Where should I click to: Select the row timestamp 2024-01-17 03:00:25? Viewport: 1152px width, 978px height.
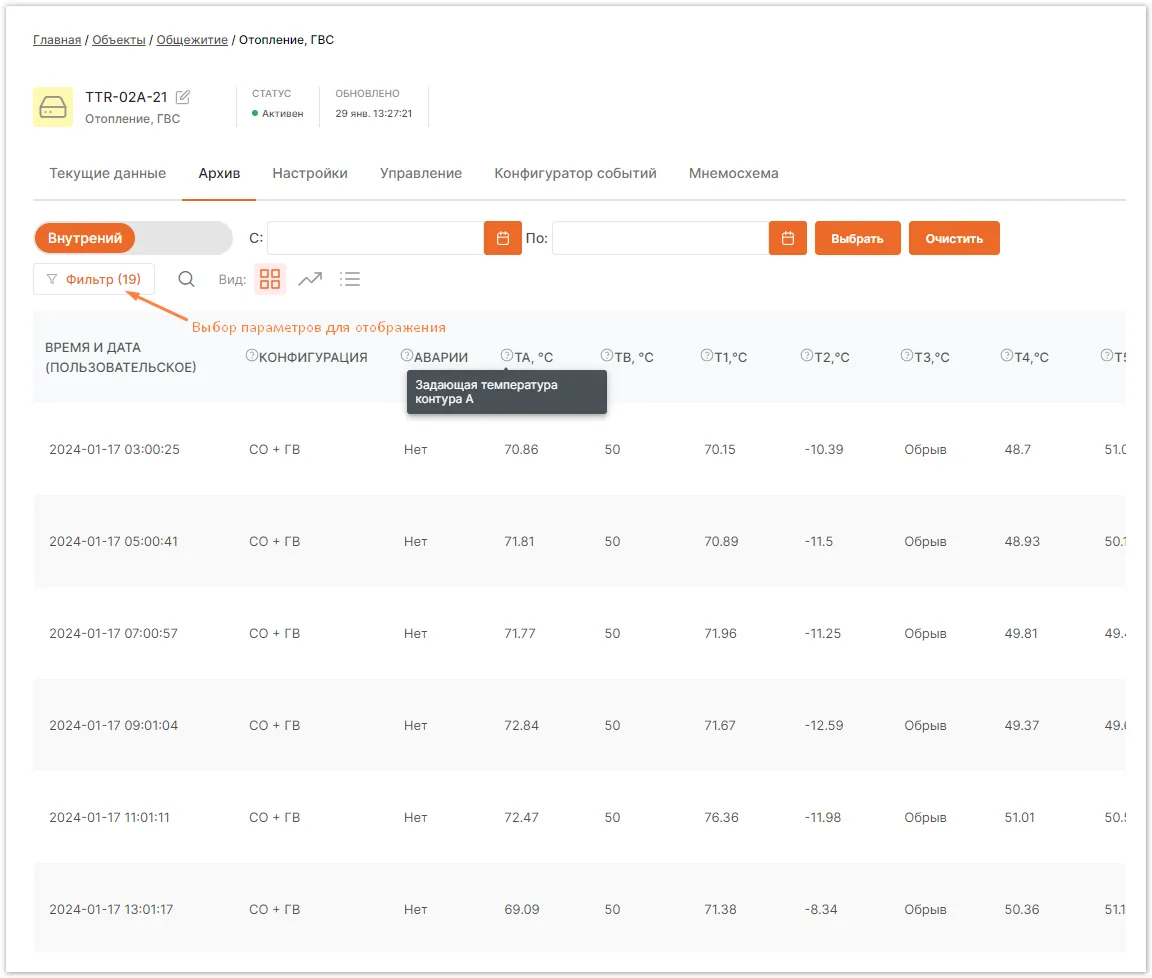(x=115, y=450)
